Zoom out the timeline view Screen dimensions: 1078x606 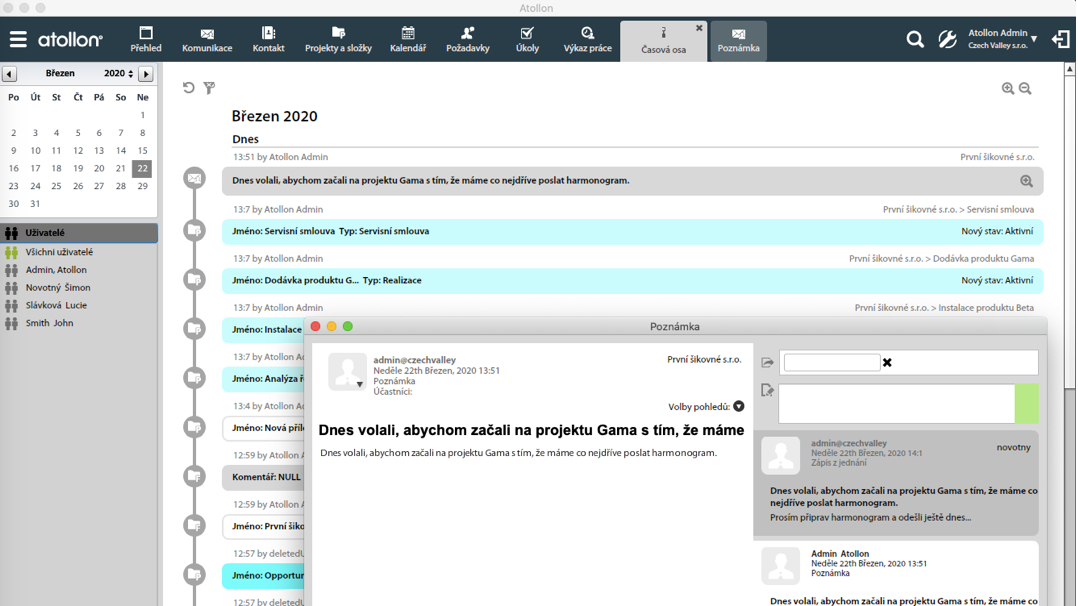(1025, 89)
